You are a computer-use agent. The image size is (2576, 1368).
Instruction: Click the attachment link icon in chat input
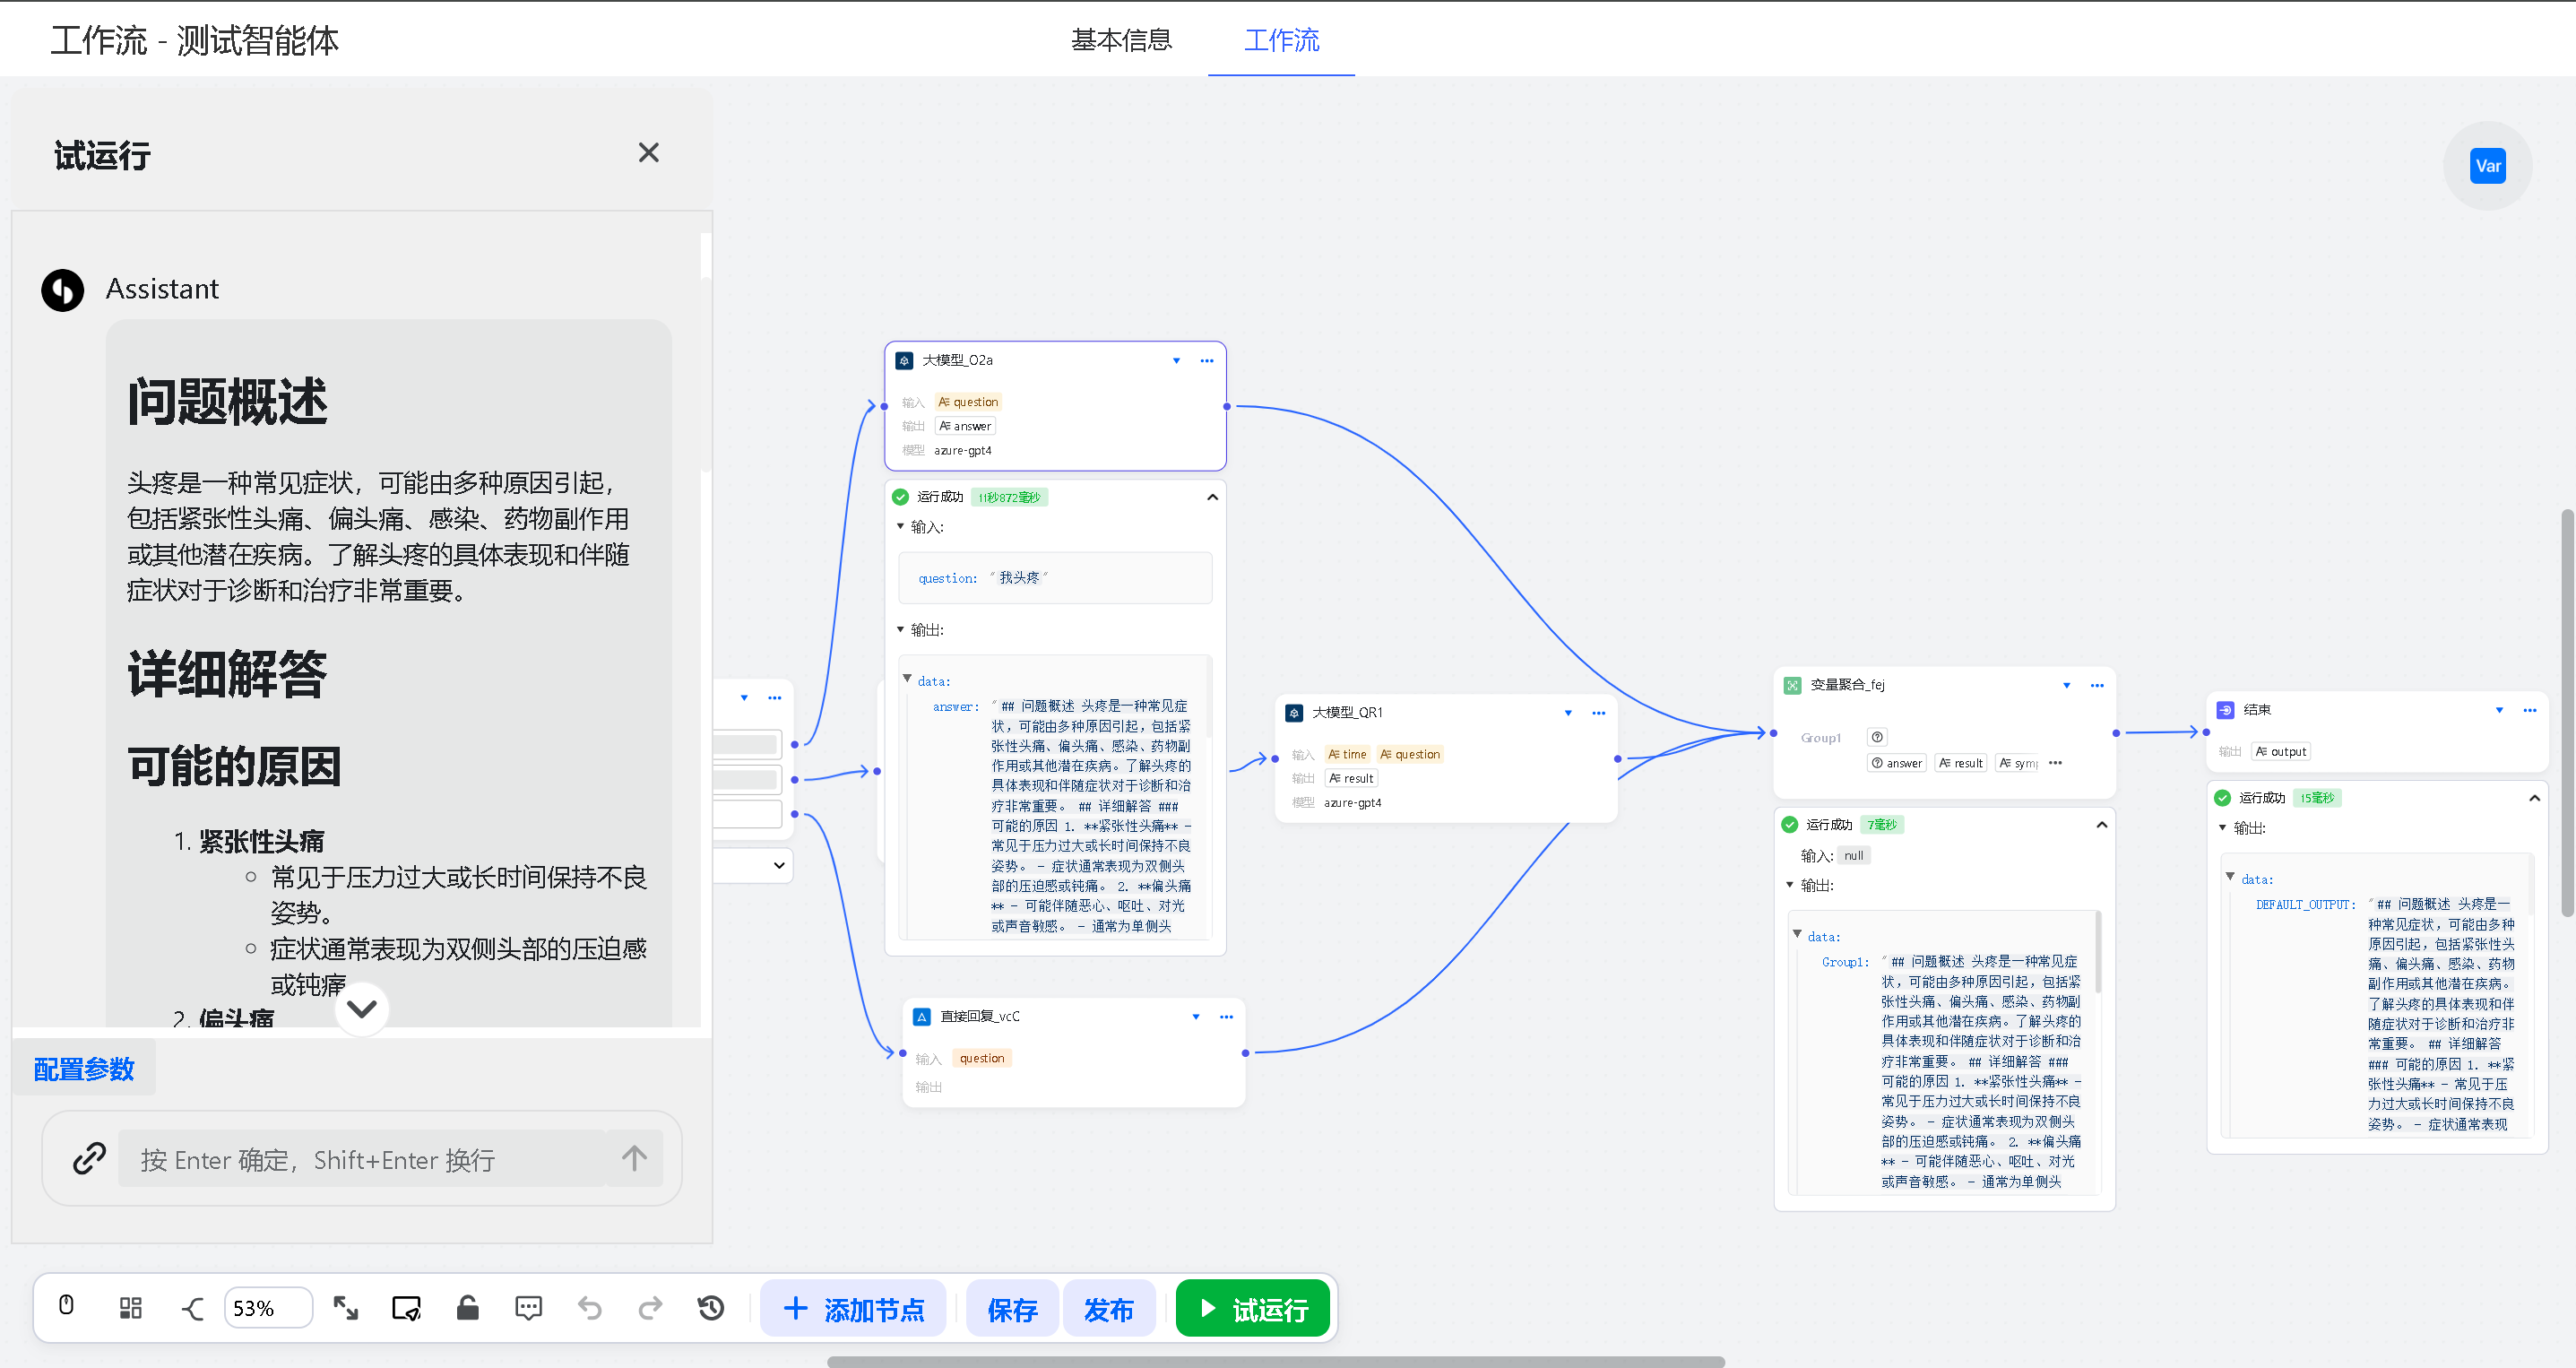90,1158
